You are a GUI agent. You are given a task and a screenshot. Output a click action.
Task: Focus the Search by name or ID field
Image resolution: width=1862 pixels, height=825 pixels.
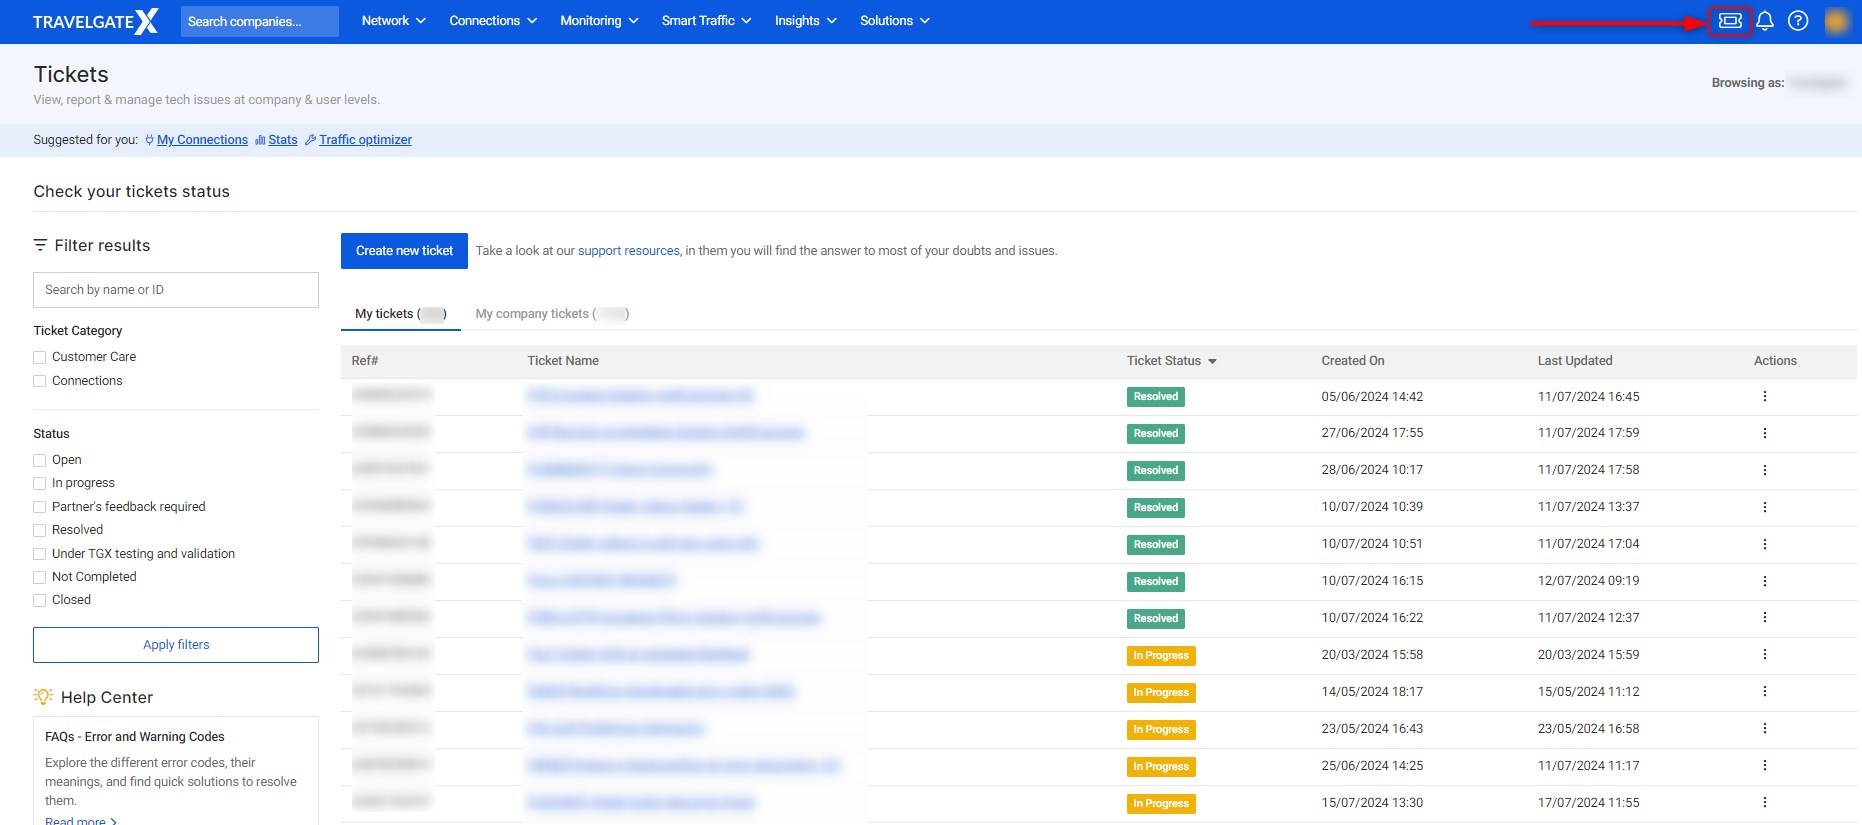[x=176, y=290]
